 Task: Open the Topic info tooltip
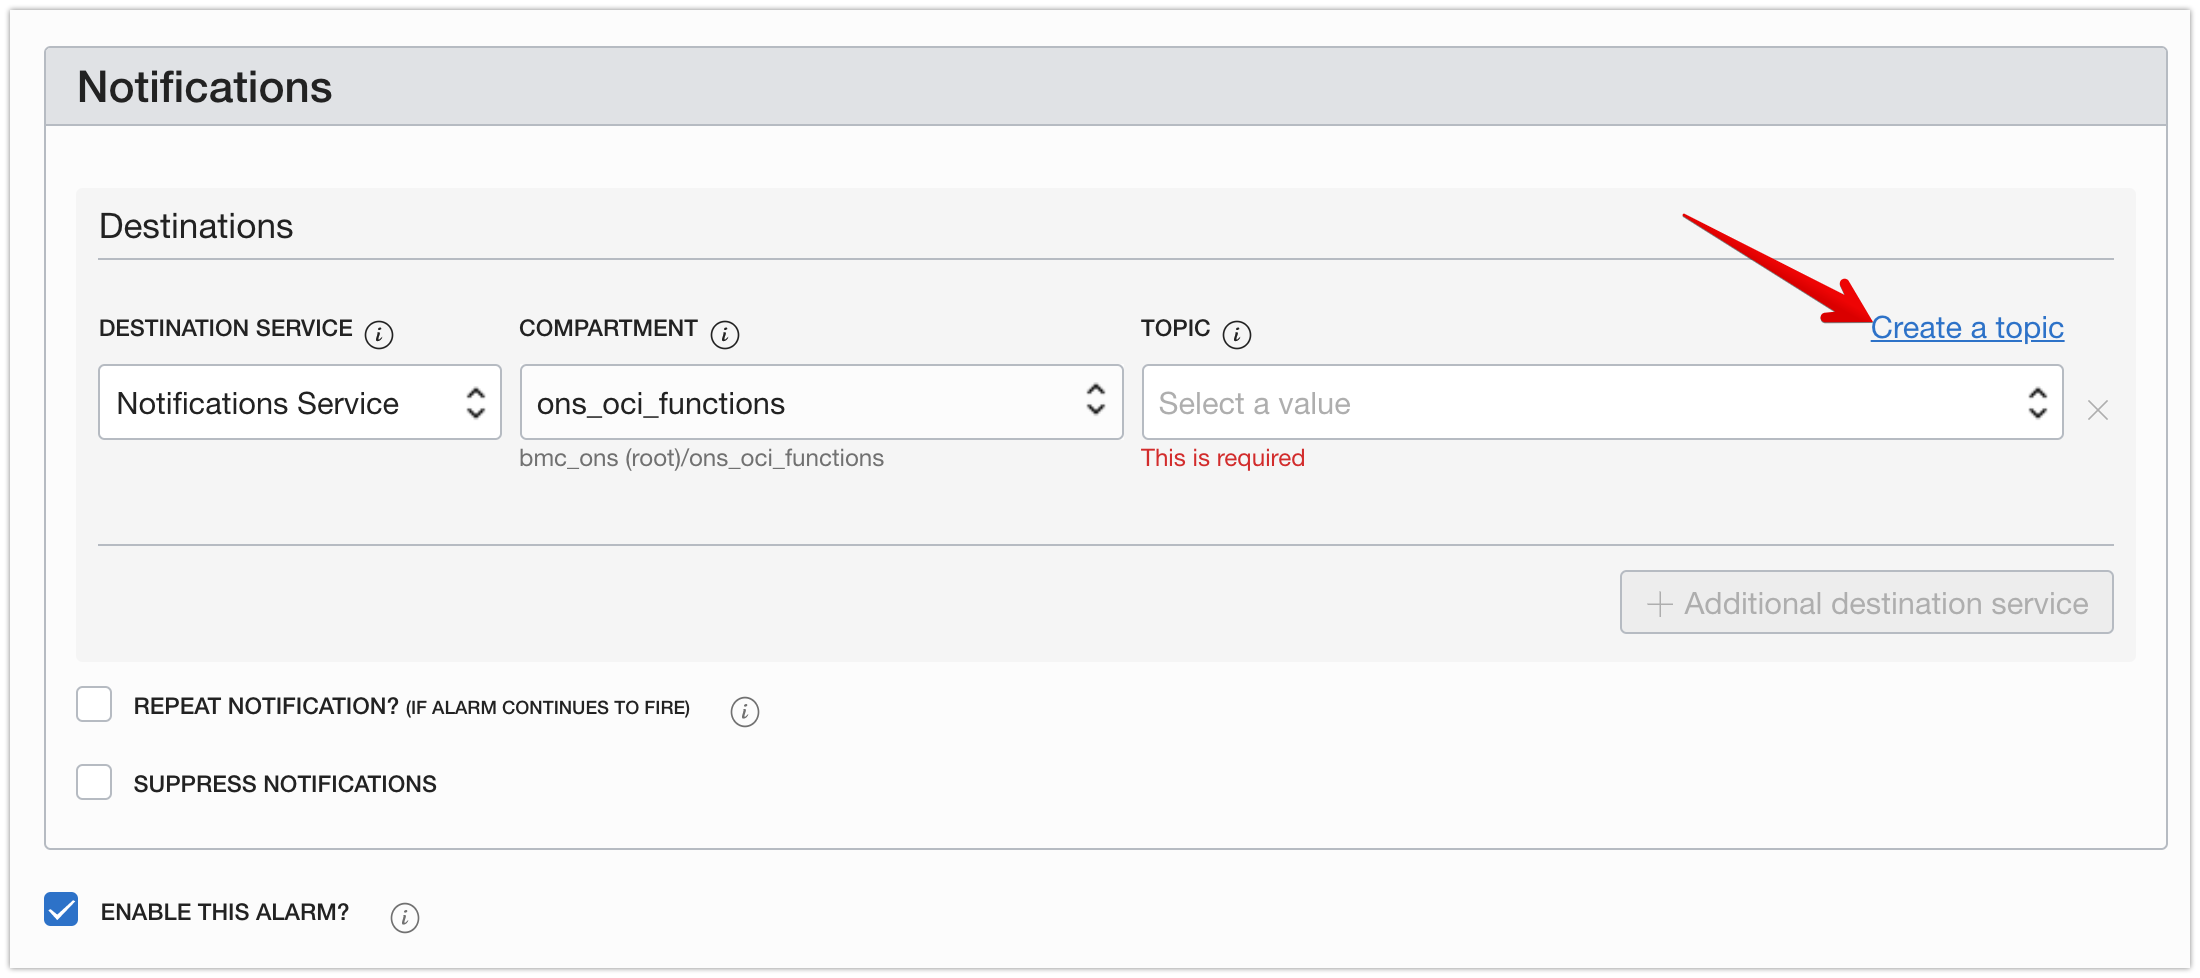[x=1237, y=334]
